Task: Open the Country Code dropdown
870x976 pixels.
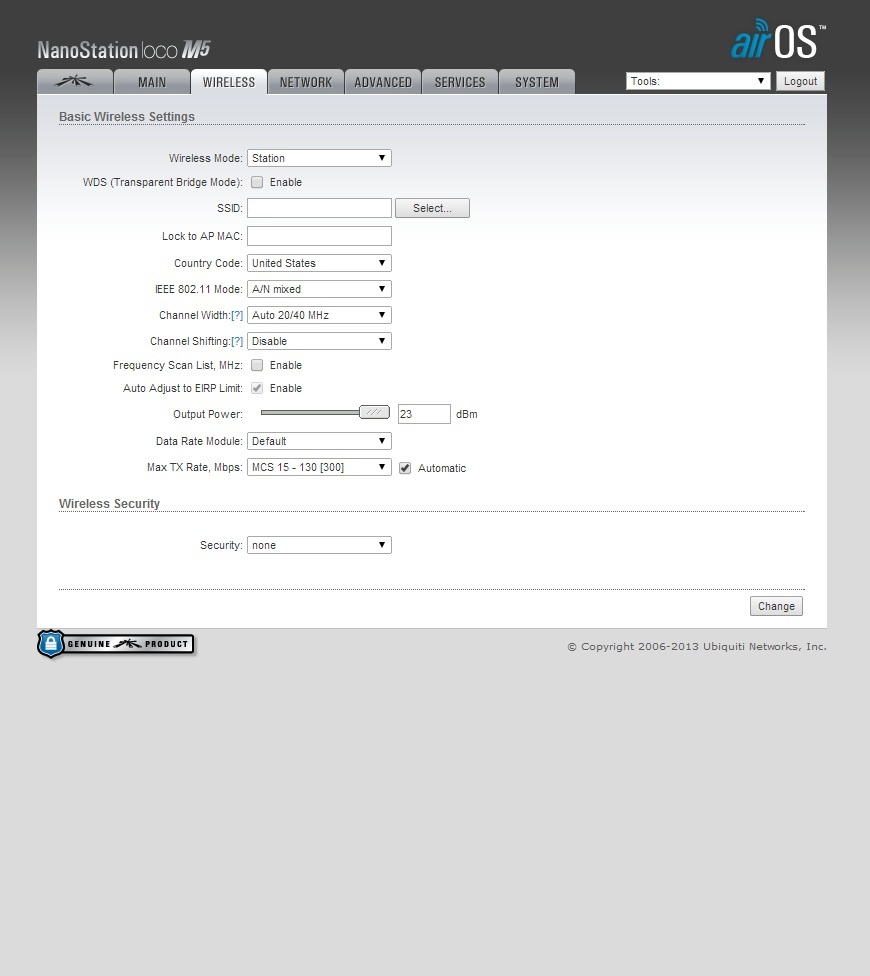Action: point(319,263)
